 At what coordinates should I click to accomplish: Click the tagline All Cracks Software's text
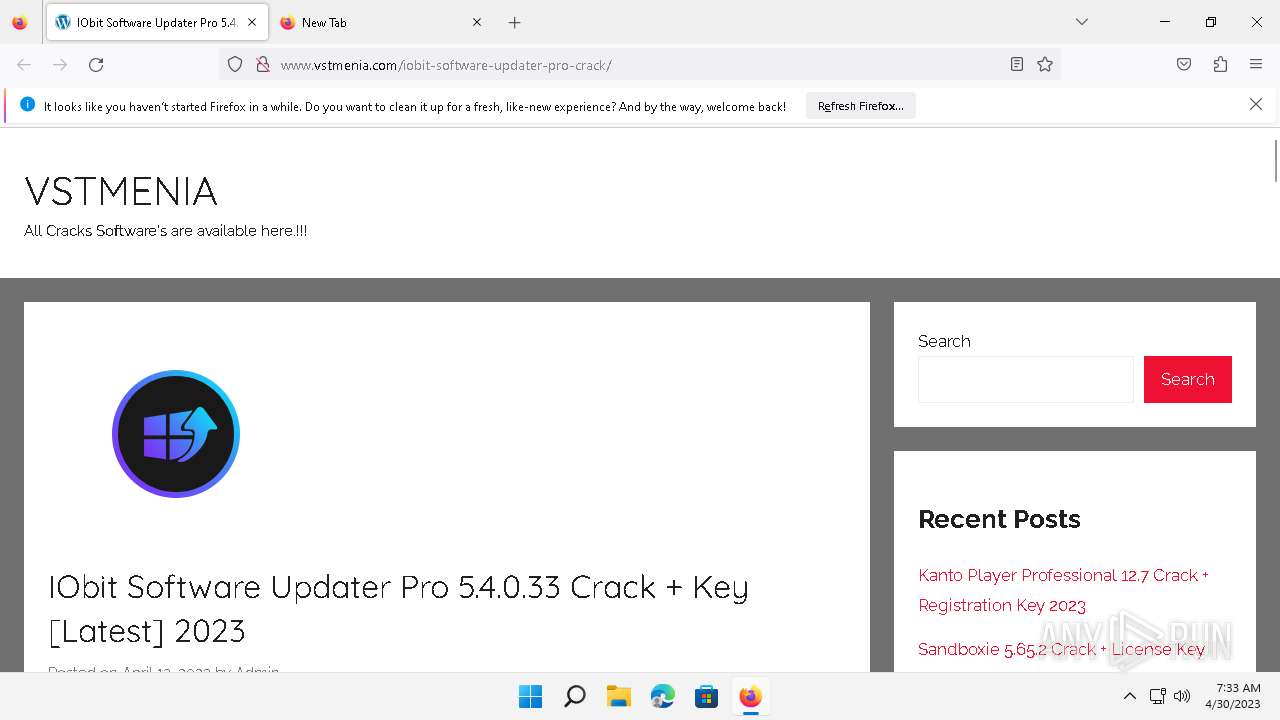coord(165,231)
